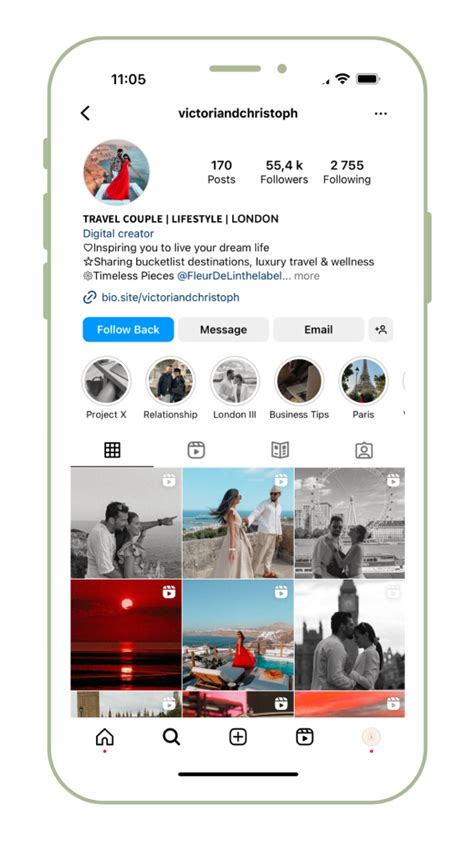Open the three-dot options menu
Viewport: 474px width, 841px height.
pyautogui.click(x=381, y=114)
